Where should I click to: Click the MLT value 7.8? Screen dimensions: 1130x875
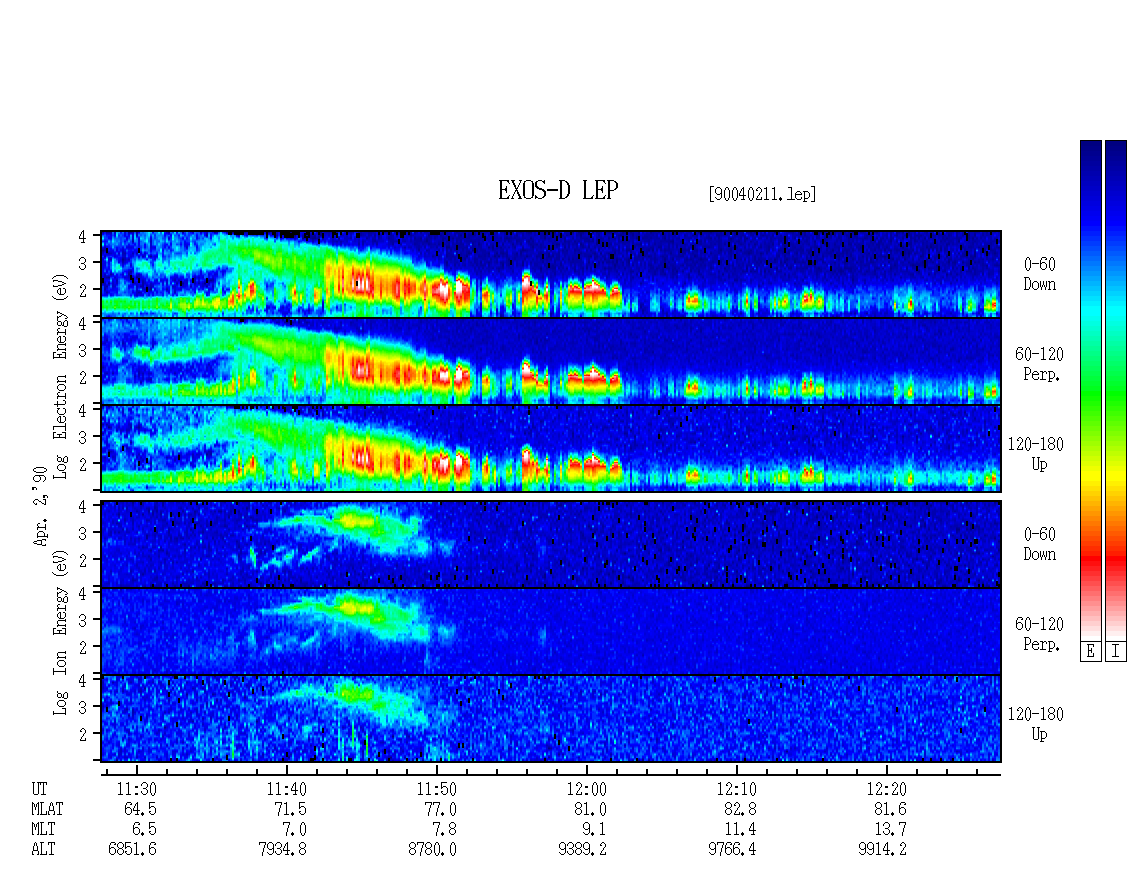(444, 830)
